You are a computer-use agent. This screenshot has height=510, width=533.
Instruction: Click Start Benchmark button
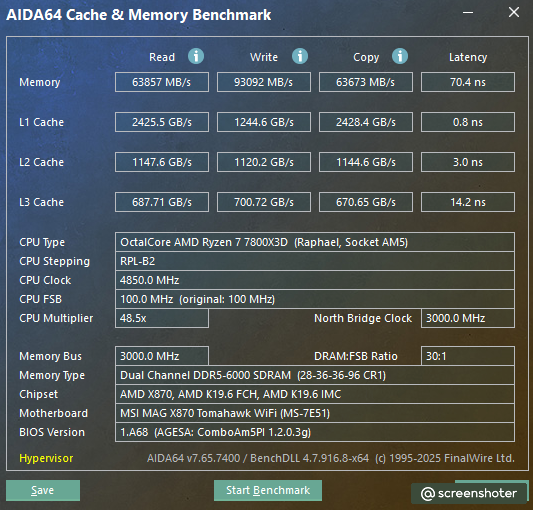point(268,490)
